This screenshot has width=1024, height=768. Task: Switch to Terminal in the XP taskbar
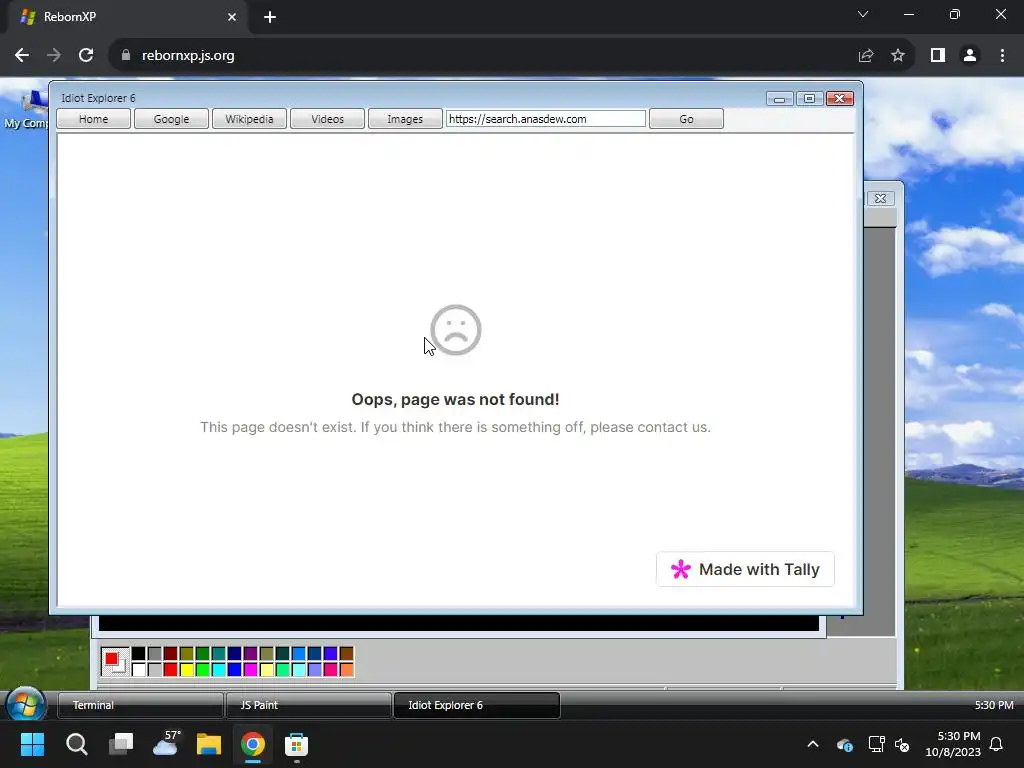pyautogui.click(x=140, y=705)
